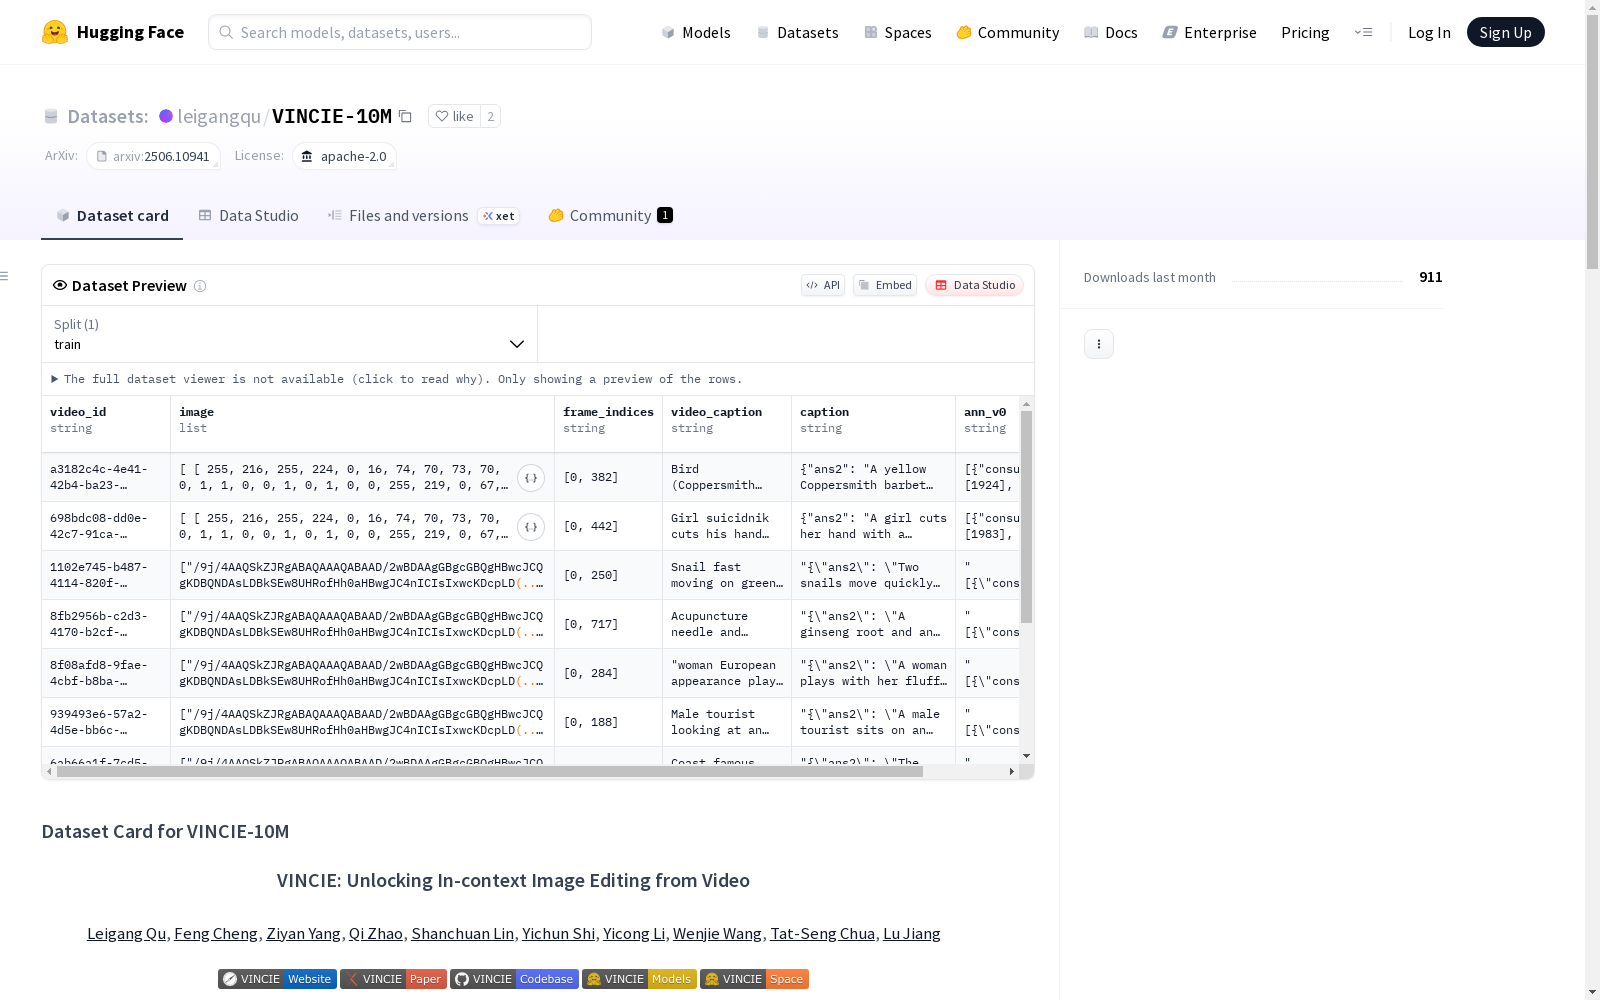Go to Spaces in the top navigation
Screen dimensions: 1600x1000
(898, 32)
